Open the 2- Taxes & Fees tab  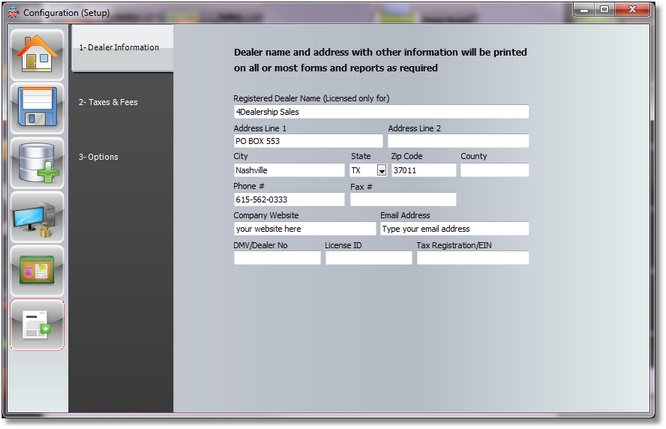tap(108, 102)
